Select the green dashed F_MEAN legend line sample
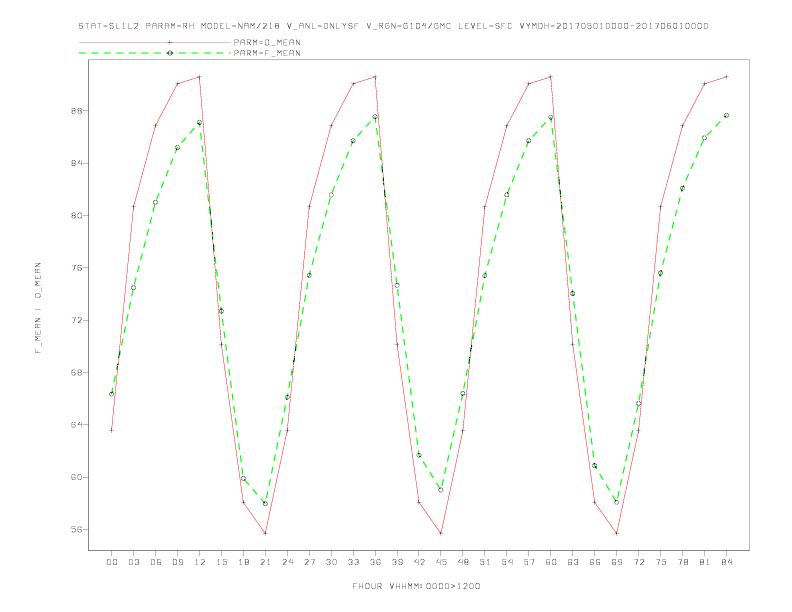Image resolution: width=792 pixels, height=612 pixels. click(x=155, y=53)
